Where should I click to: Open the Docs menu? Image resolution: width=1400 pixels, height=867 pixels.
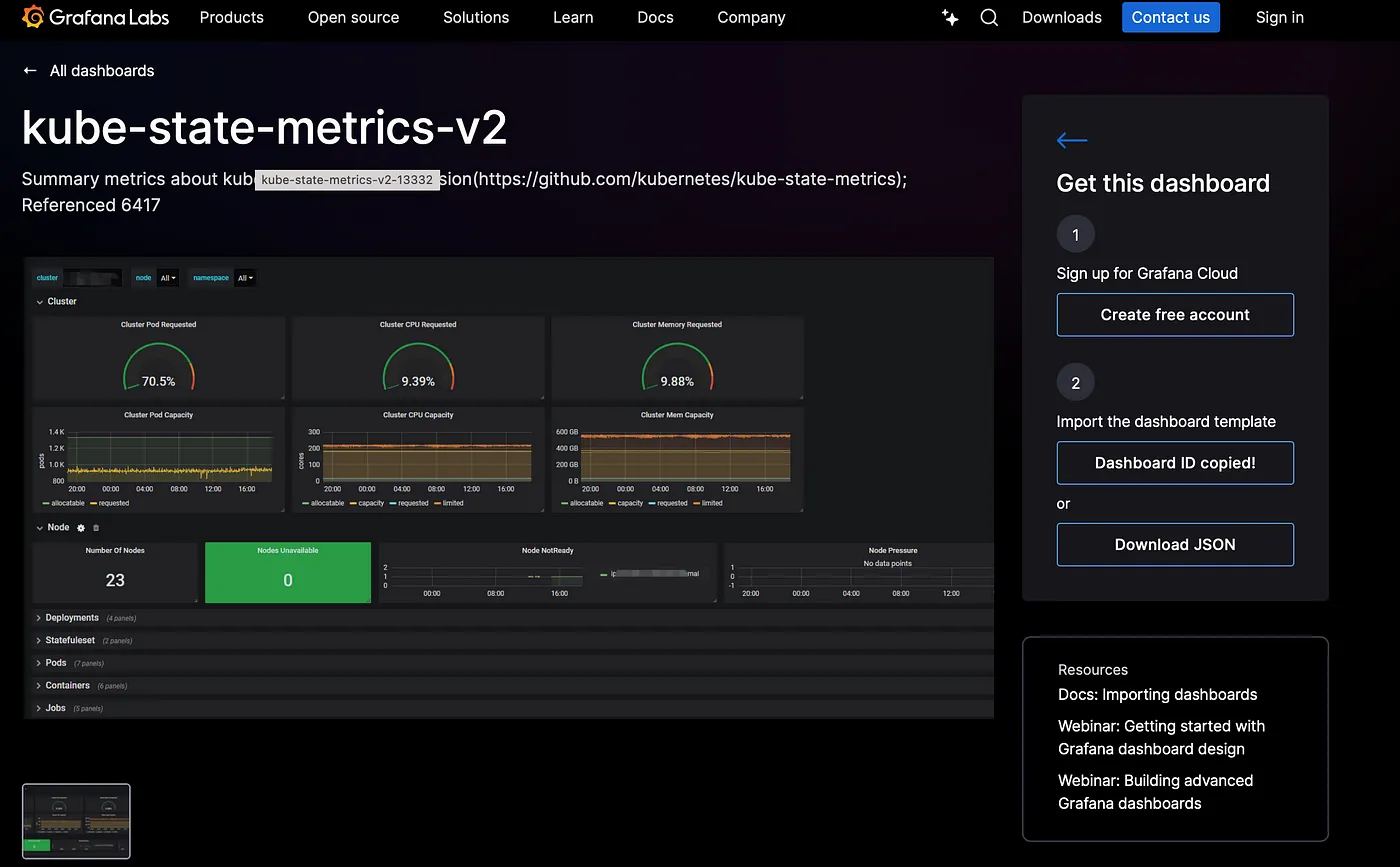(655, 17)
